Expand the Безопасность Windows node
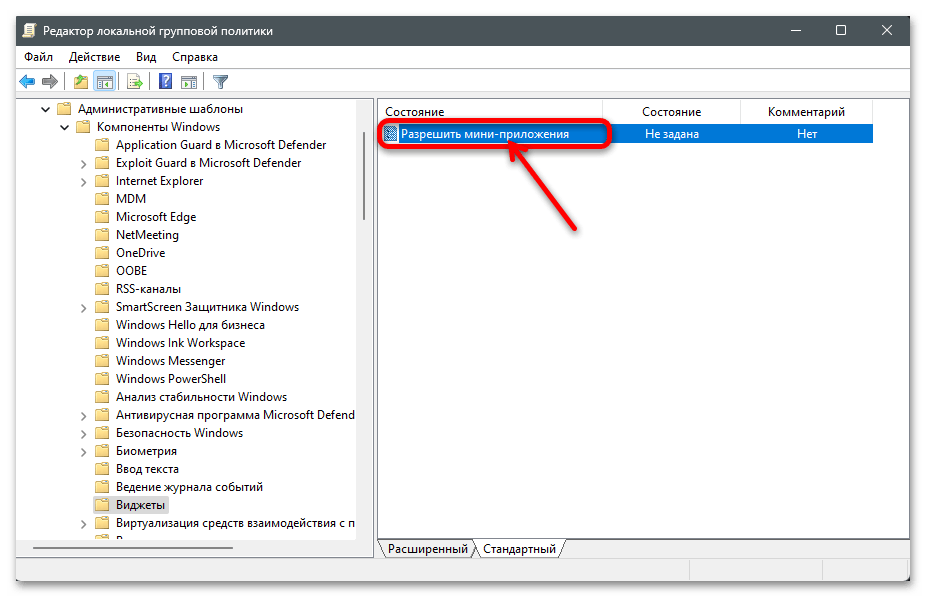 coord(83,434)
